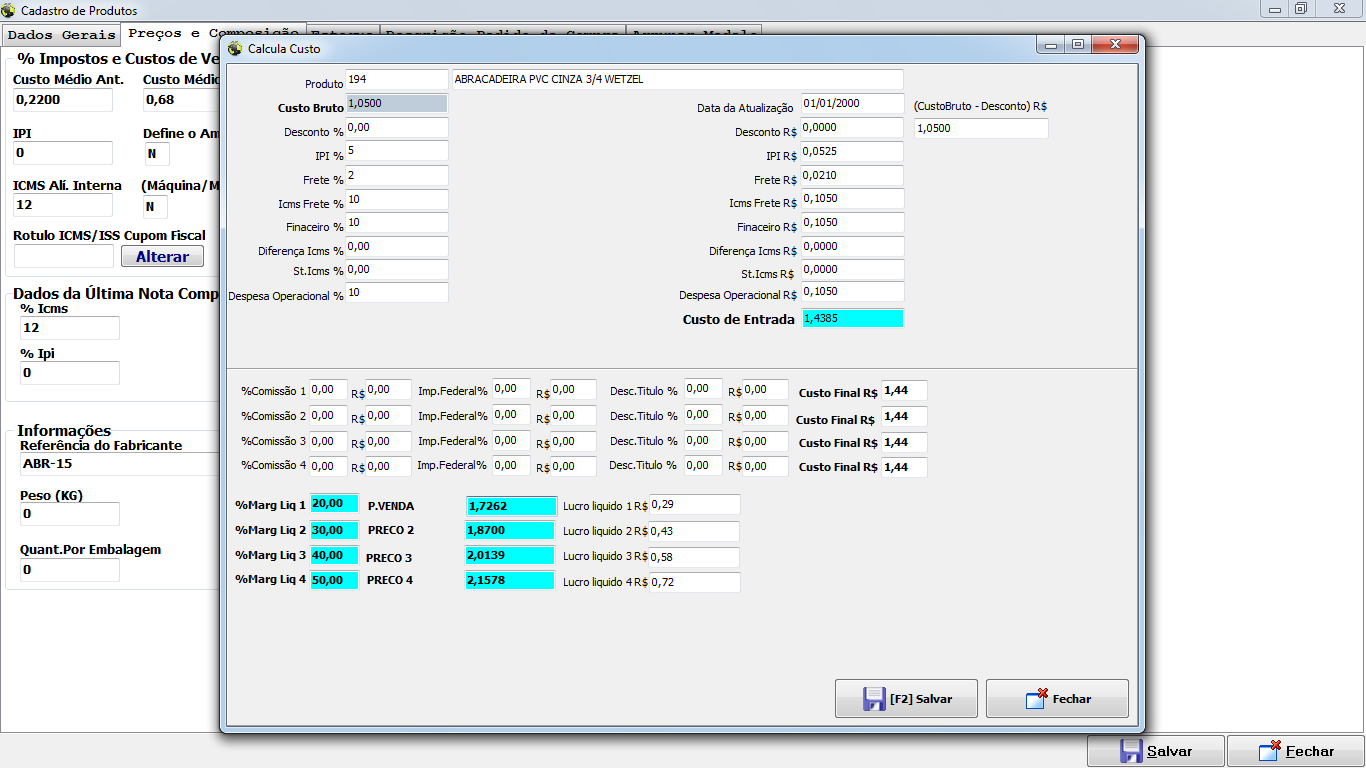The height and width of the screenshot is (768, 1366).
Task: Click the ICMS Alí. Interna field
Action: click(x=63, y=206)
